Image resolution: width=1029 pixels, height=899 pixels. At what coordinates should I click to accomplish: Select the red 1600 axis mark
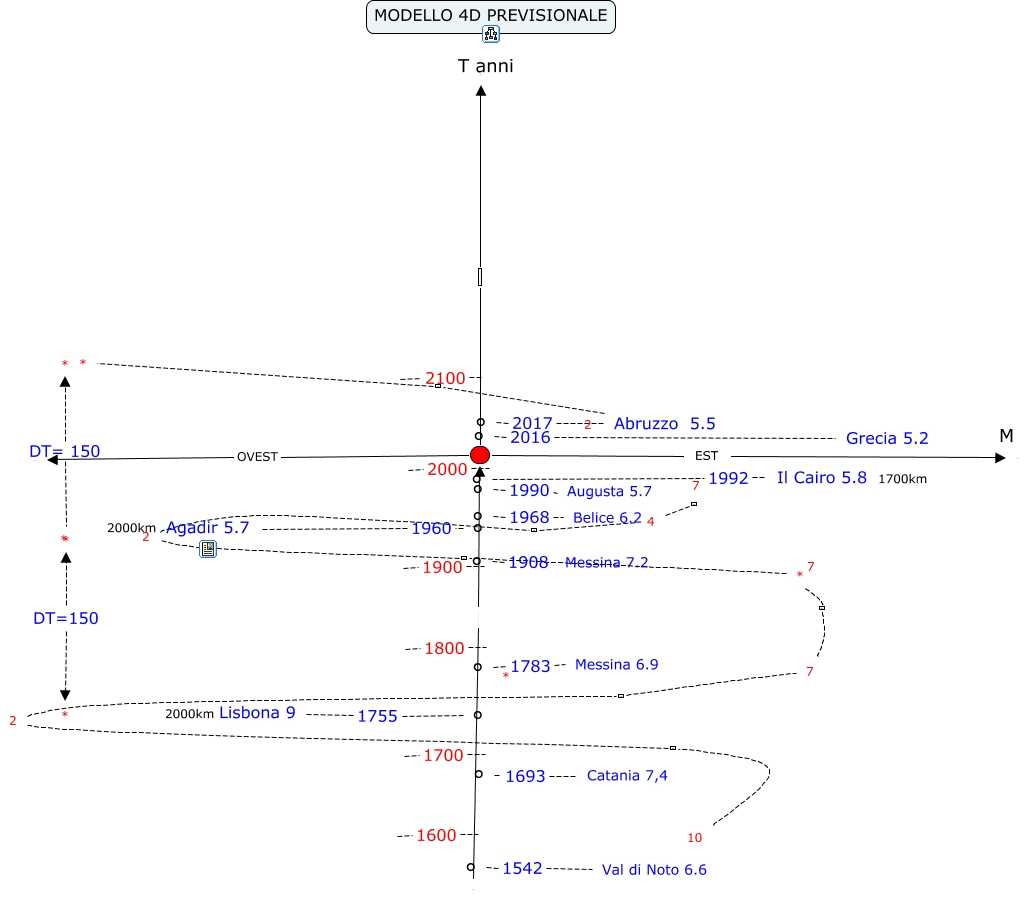pos(436,835)
